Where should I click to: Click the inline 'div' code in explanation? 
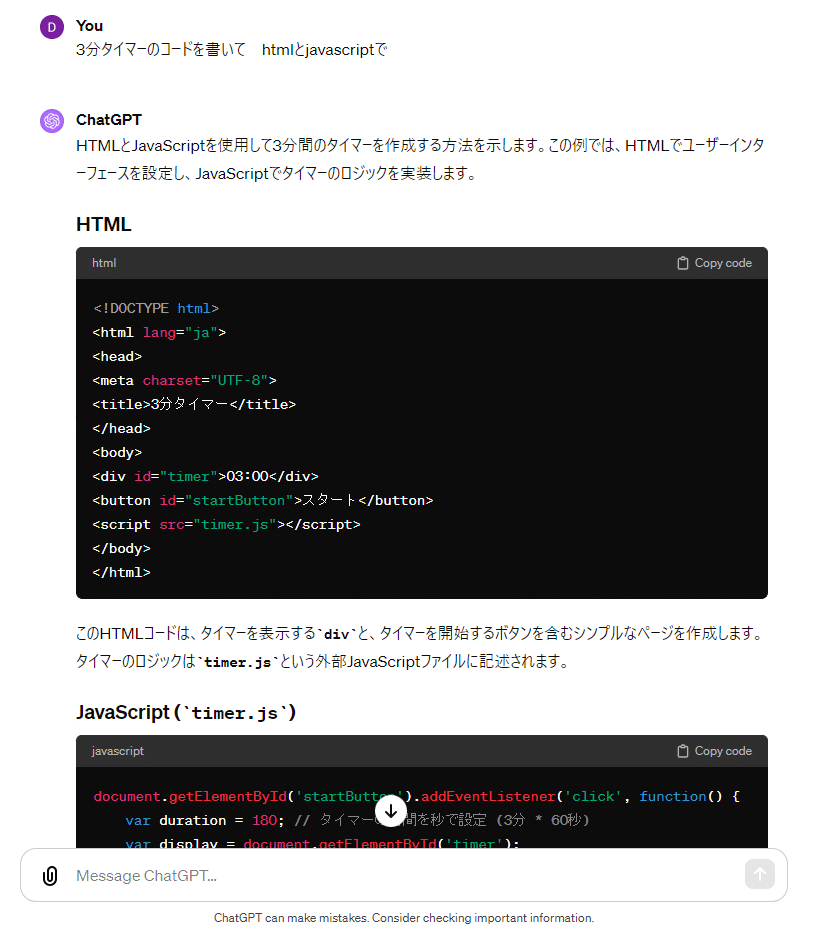[336, 634]
